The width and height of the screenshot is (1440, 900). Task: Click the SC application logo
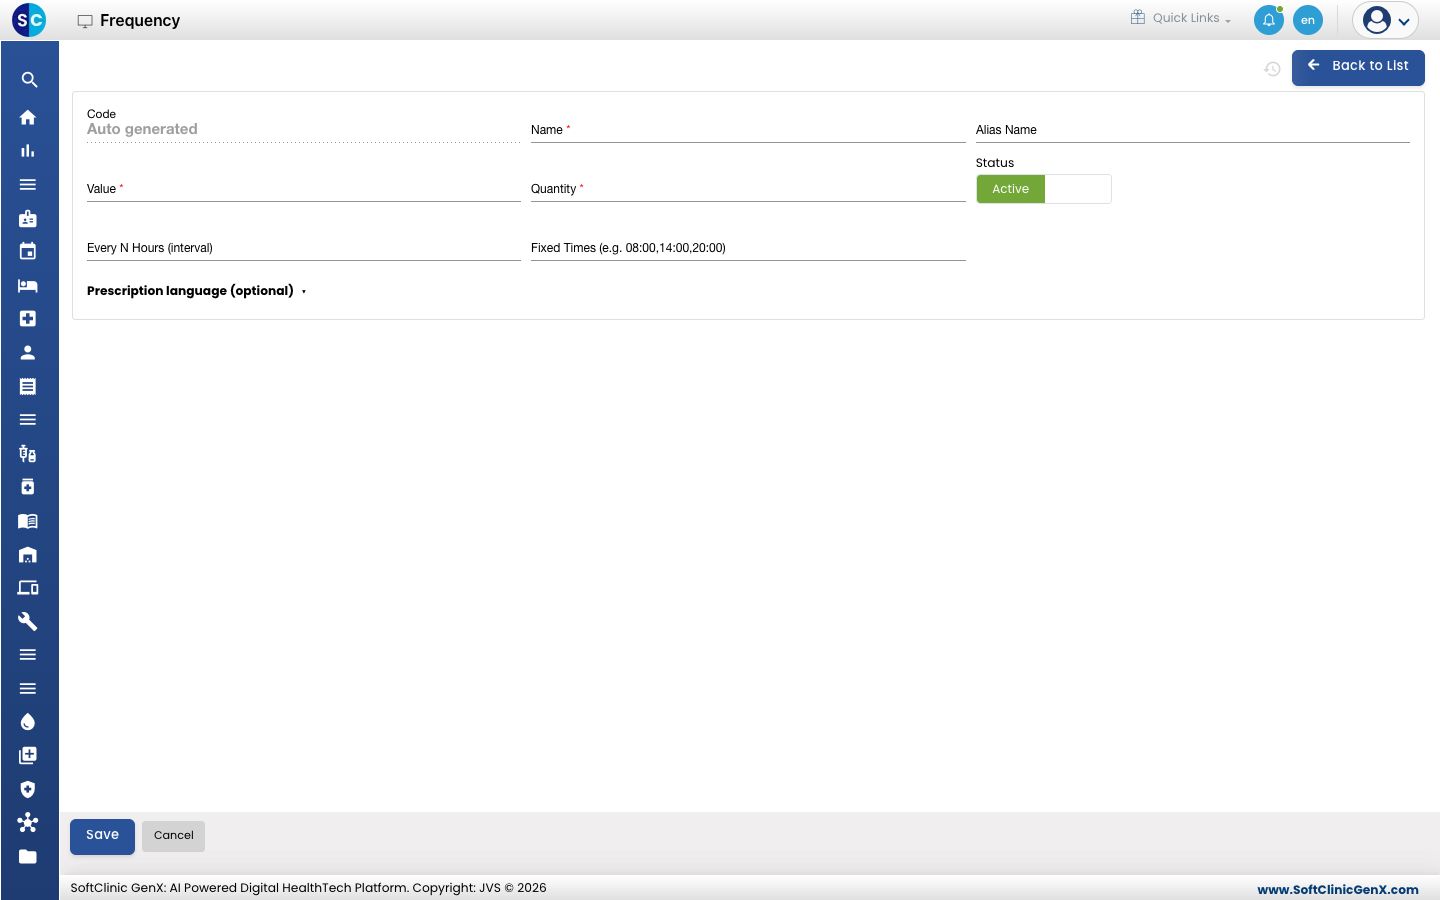(x=29, y=20)
